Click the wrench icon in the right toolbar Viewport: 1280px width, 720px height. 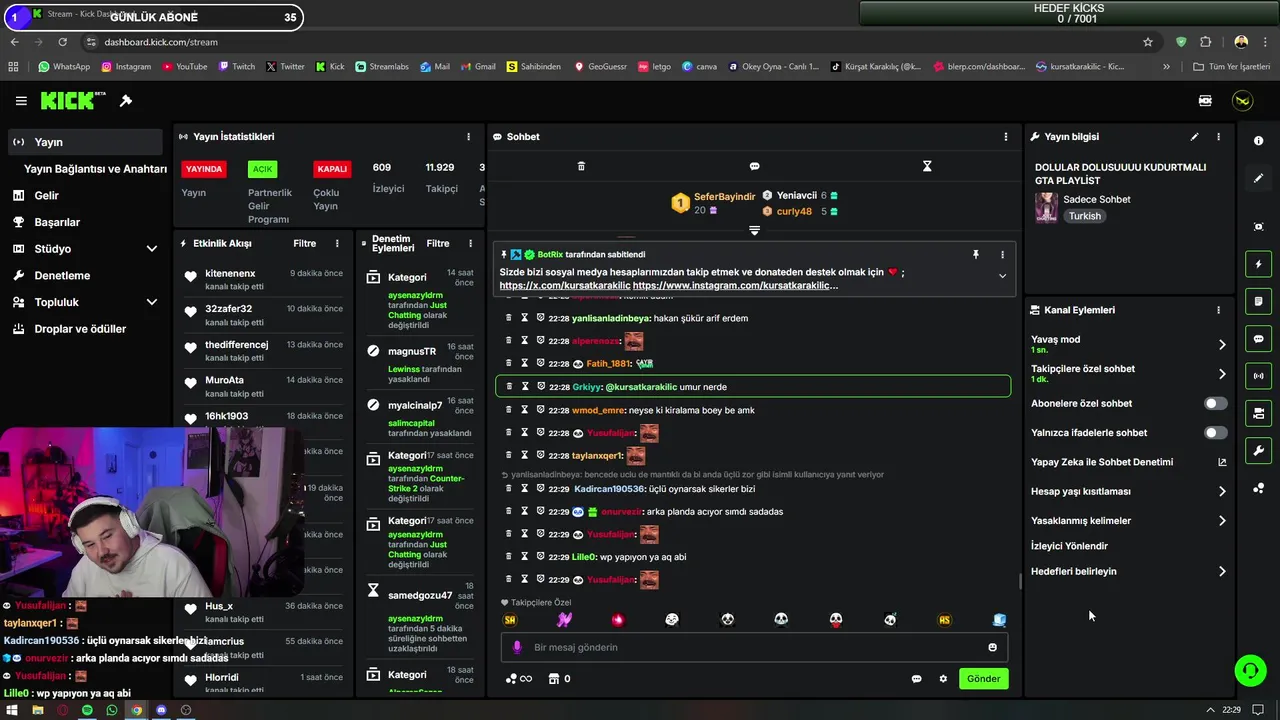click(1258, 451)
